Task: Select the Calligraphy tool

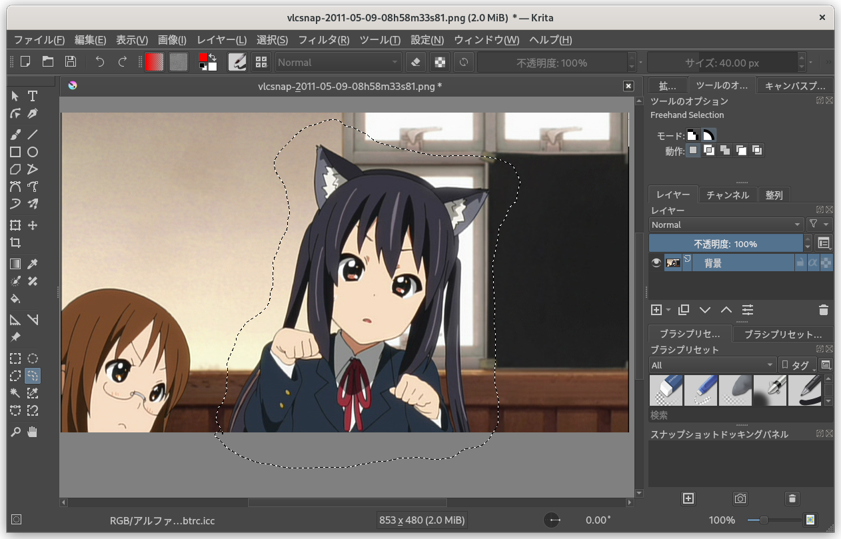Action: point(33,114)
